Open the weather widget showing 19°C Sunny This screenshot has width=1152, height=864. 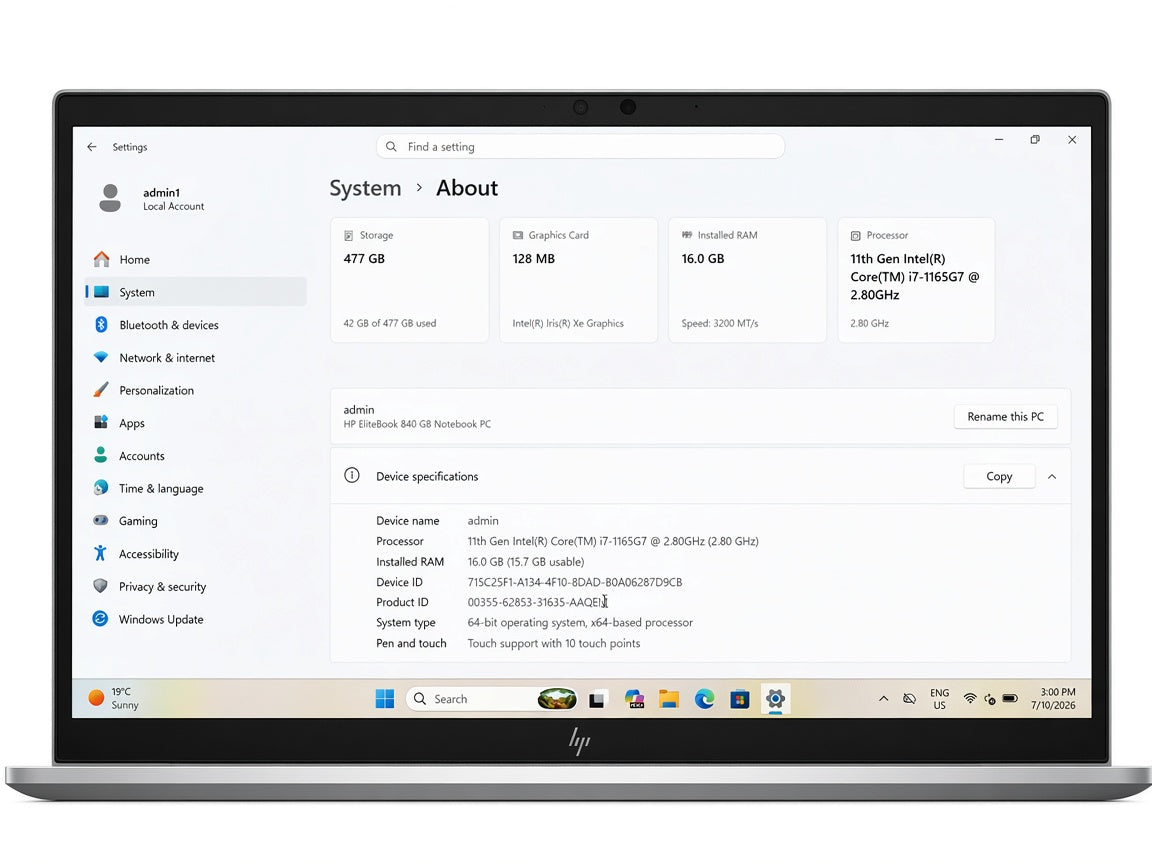(x=113, y=698)
